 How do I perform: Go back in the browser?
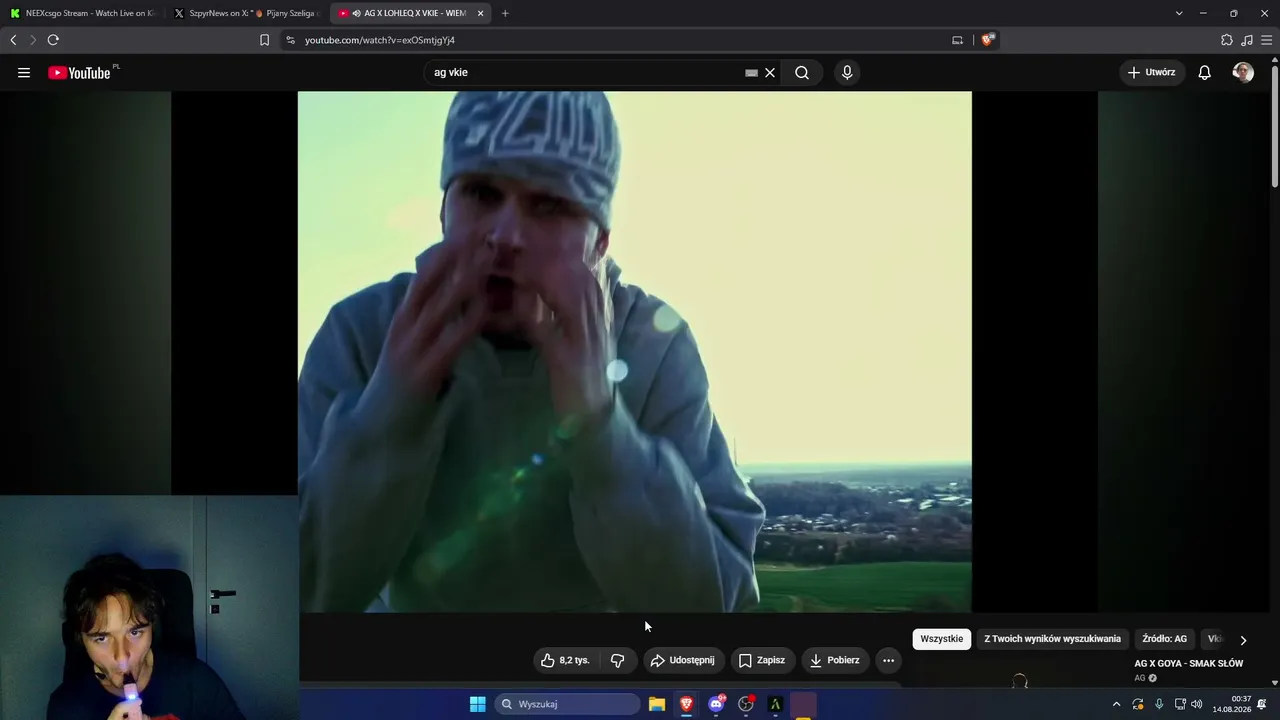click(13, 40)
